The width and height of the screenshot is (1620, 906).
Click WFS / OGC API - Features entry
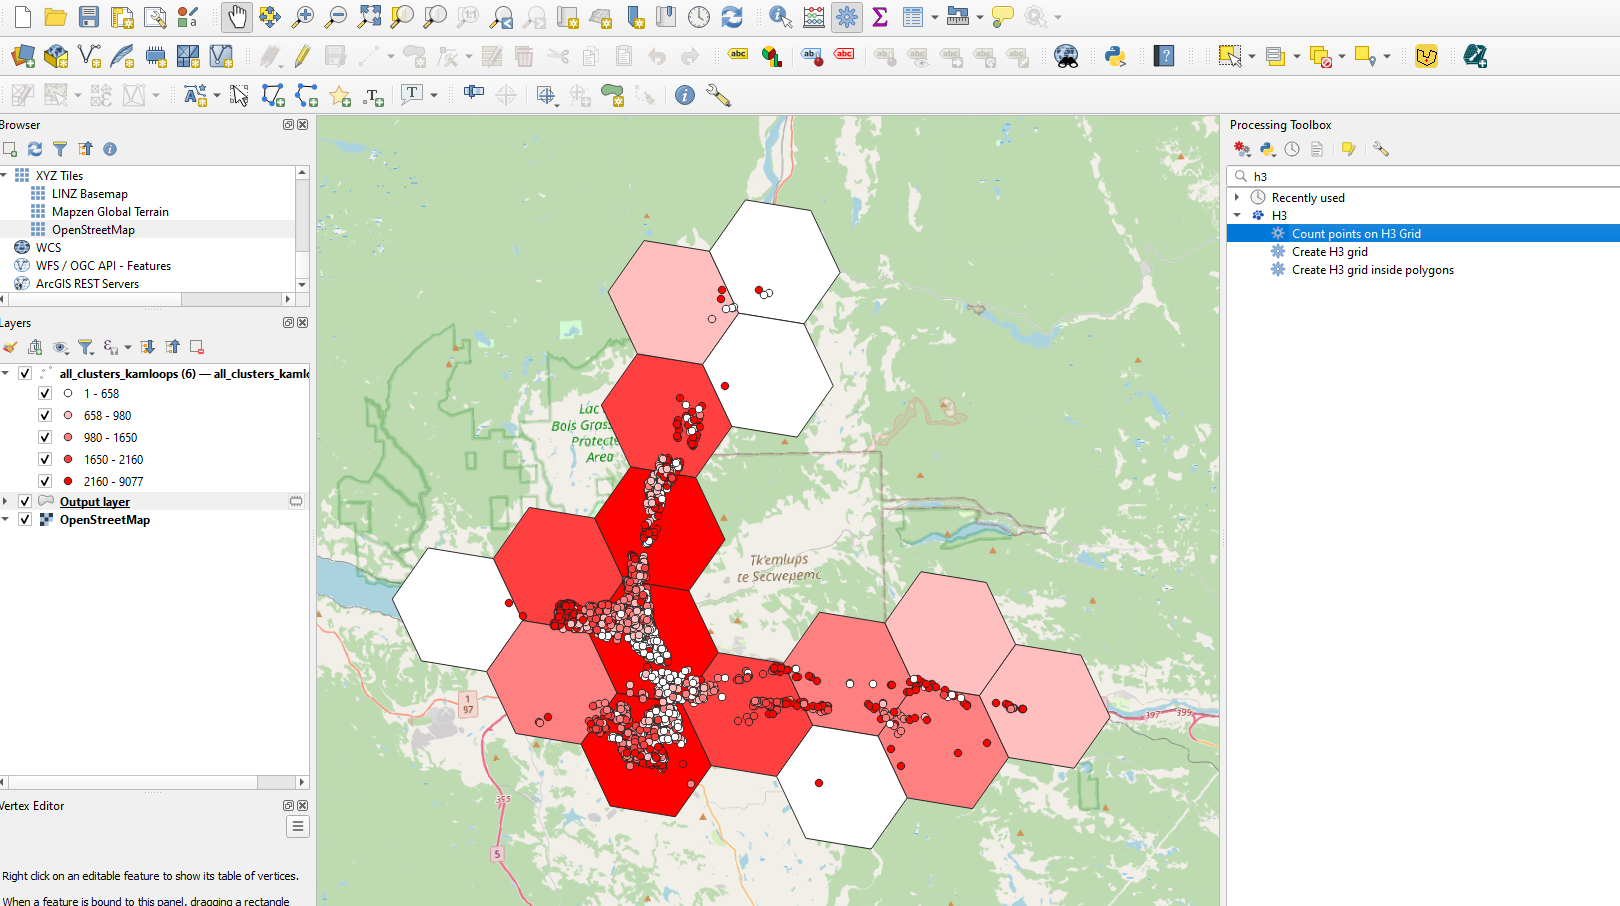coord(103,265)
